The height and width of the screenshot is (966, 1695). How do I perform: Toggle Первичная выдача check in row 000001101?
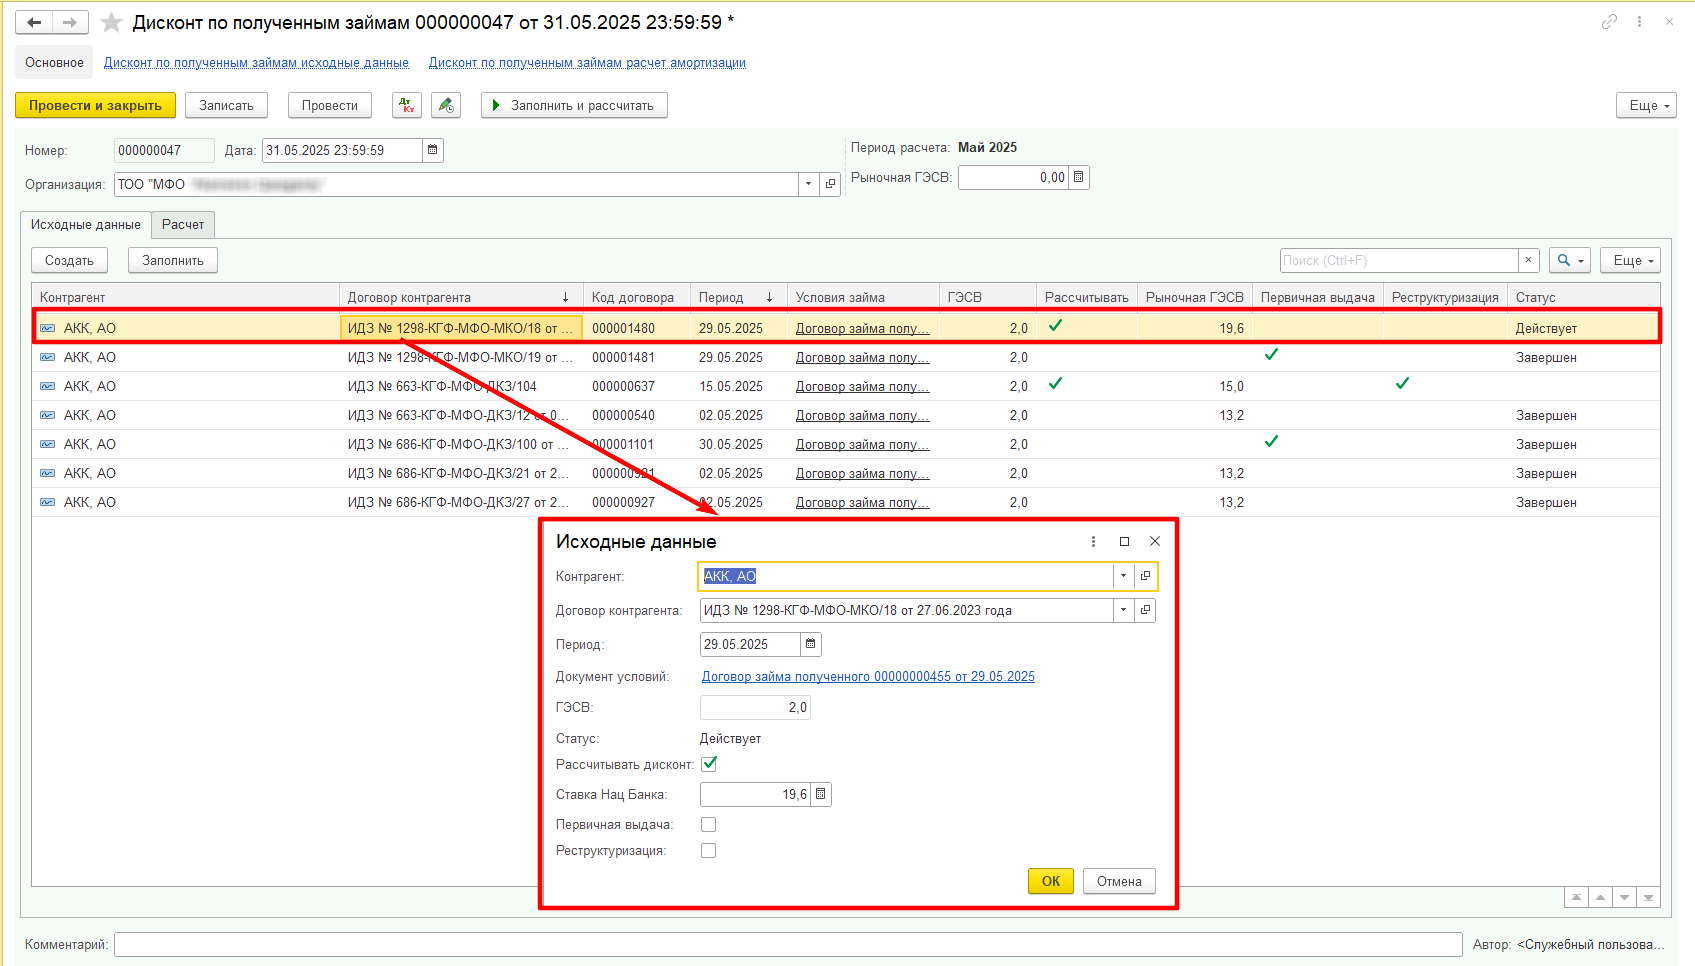pyautogui.click(x=1271, y=441)
